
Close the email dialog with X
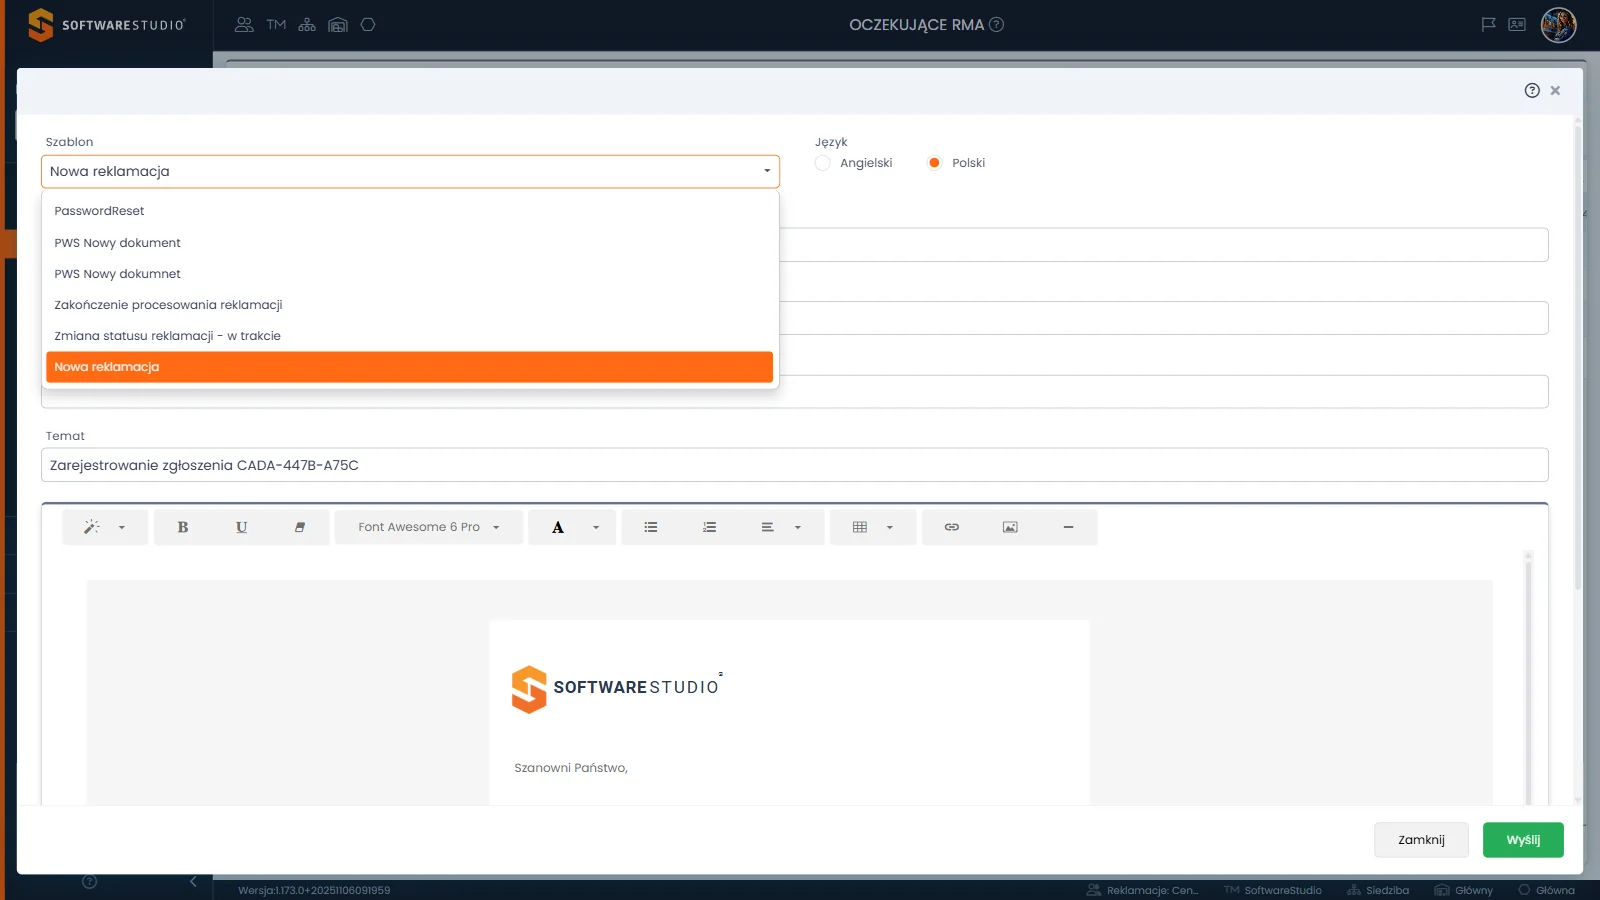[x=1555, y=90]
